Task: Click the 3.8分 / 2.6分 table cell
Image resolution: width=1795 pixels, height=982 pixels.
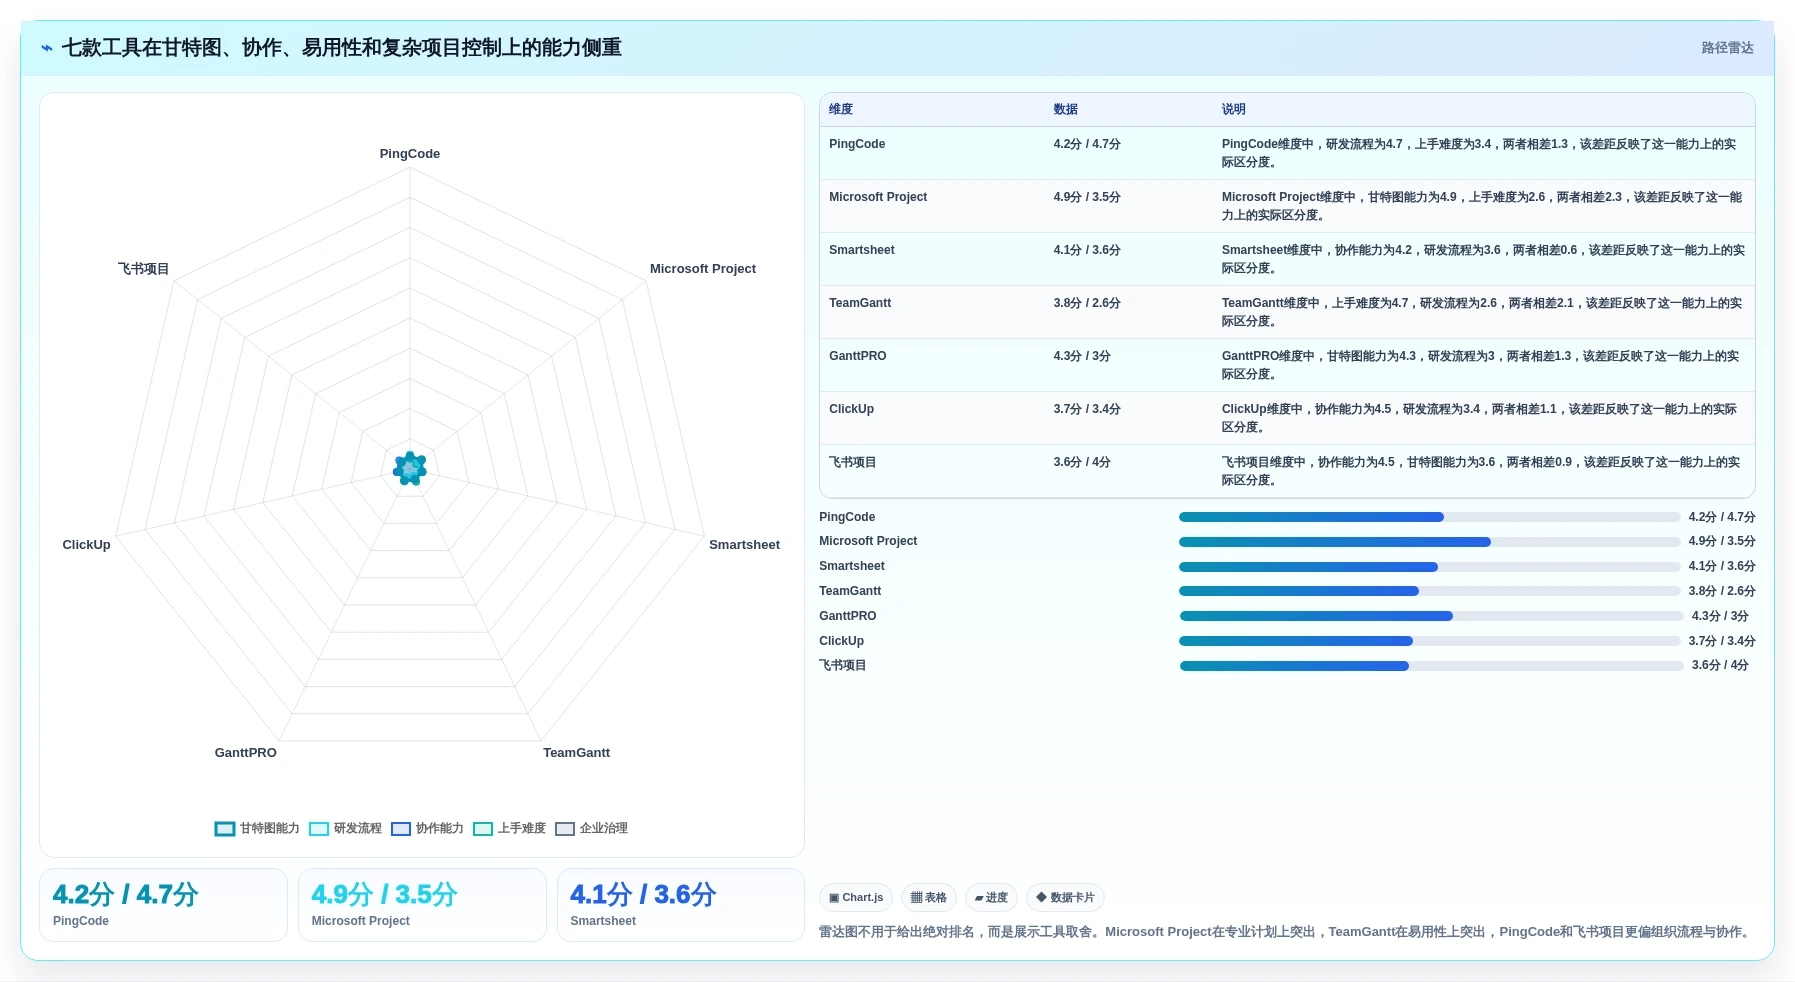Action: click(1087, 303)
